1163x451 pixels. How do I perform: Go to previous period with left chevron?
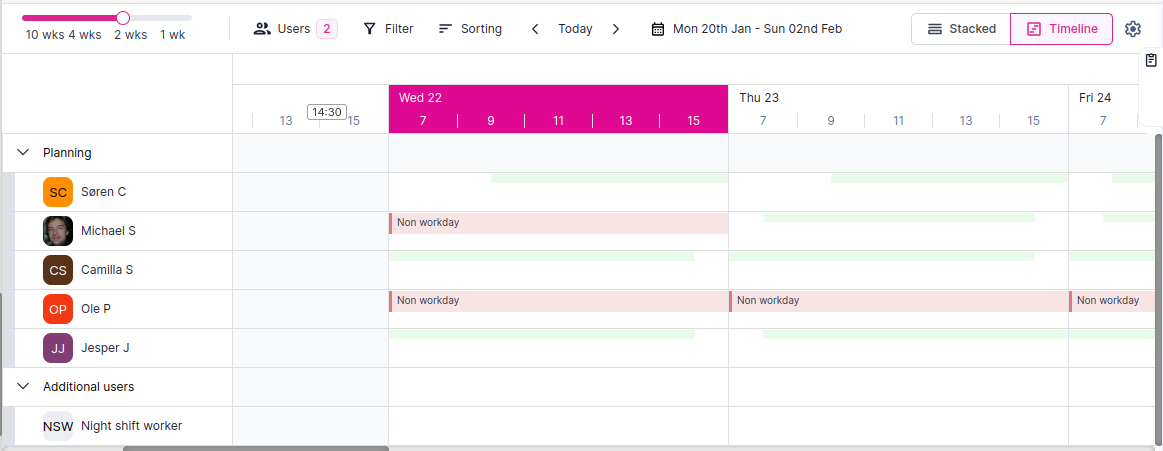[x=535, y=29]
